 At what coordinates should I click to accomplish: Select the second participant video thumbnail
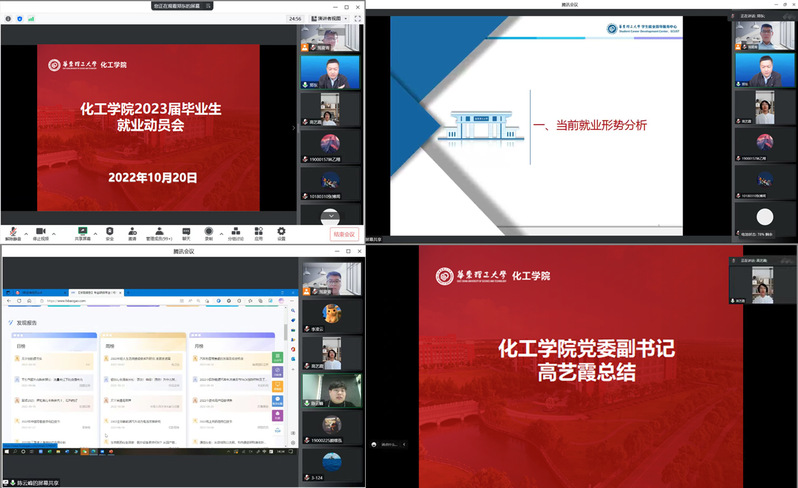330,71
